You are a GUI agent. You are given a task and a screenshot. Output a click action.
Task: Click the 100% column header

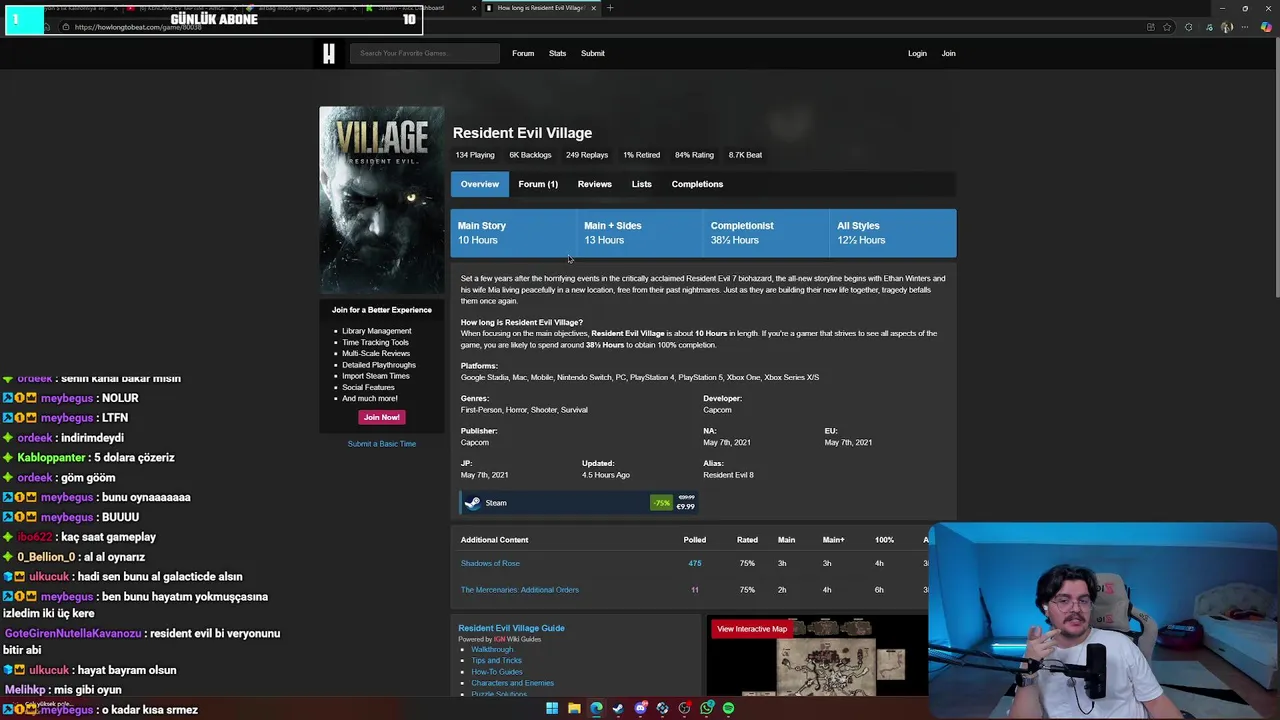click(884, 540)
